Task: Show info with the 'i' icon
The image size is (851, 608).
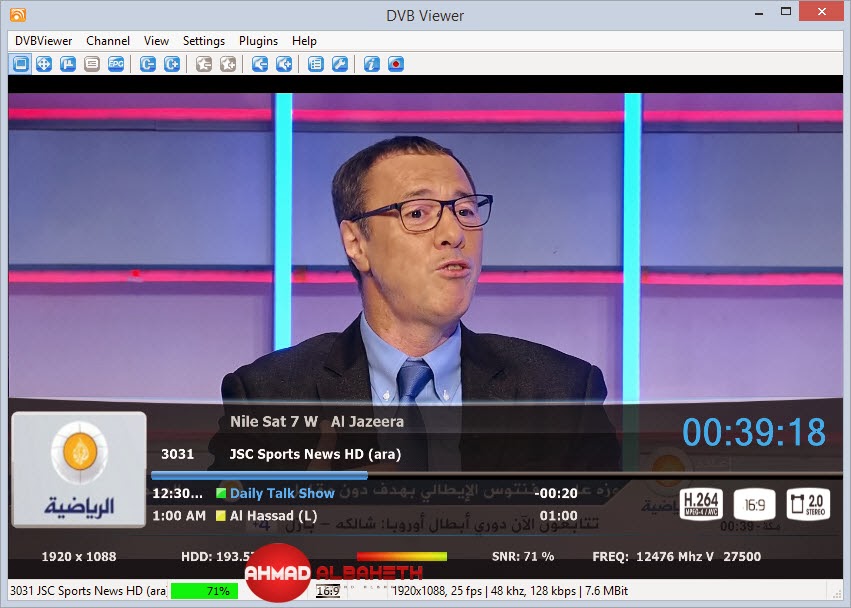Action: pyautogui.click(x=372, y=64)
